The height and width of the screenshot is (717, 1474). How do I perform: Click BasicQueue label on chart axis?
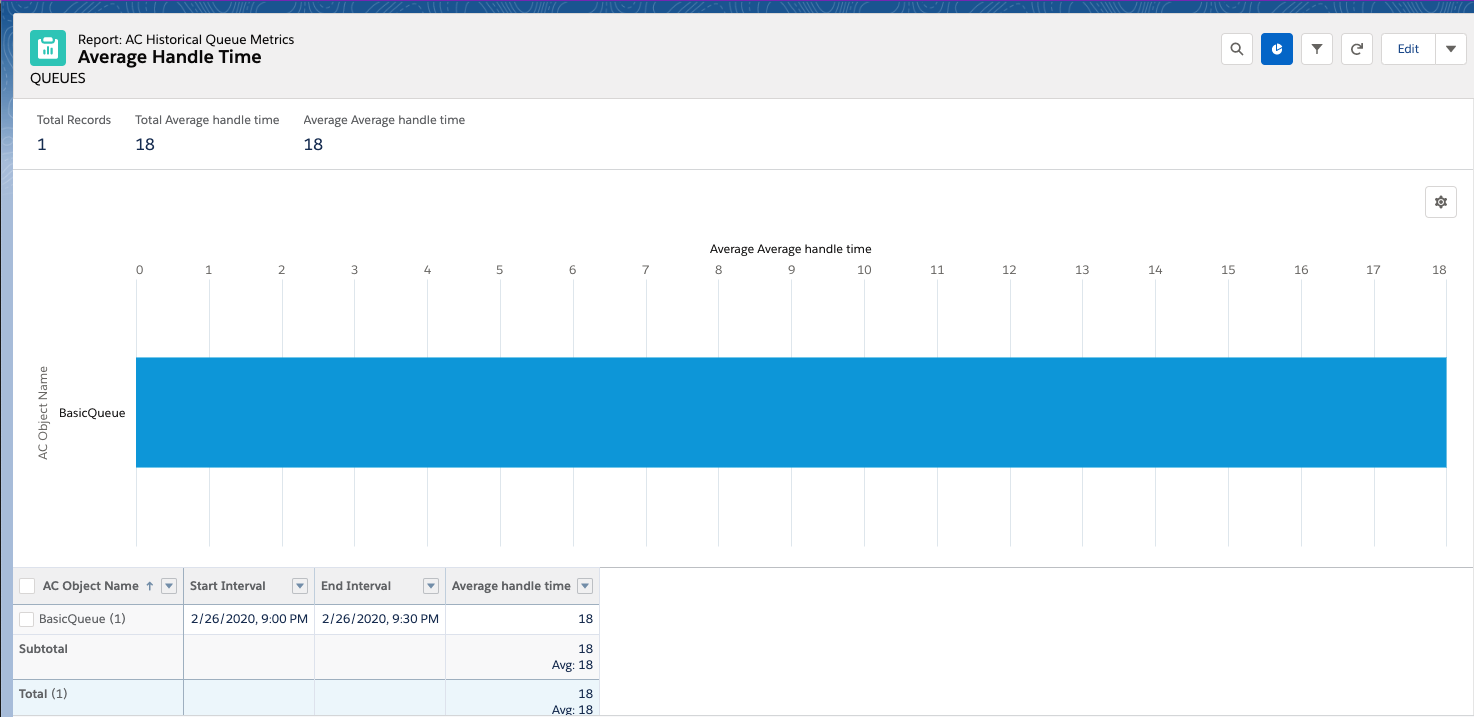pyautogui.click(x=92, y=412)
